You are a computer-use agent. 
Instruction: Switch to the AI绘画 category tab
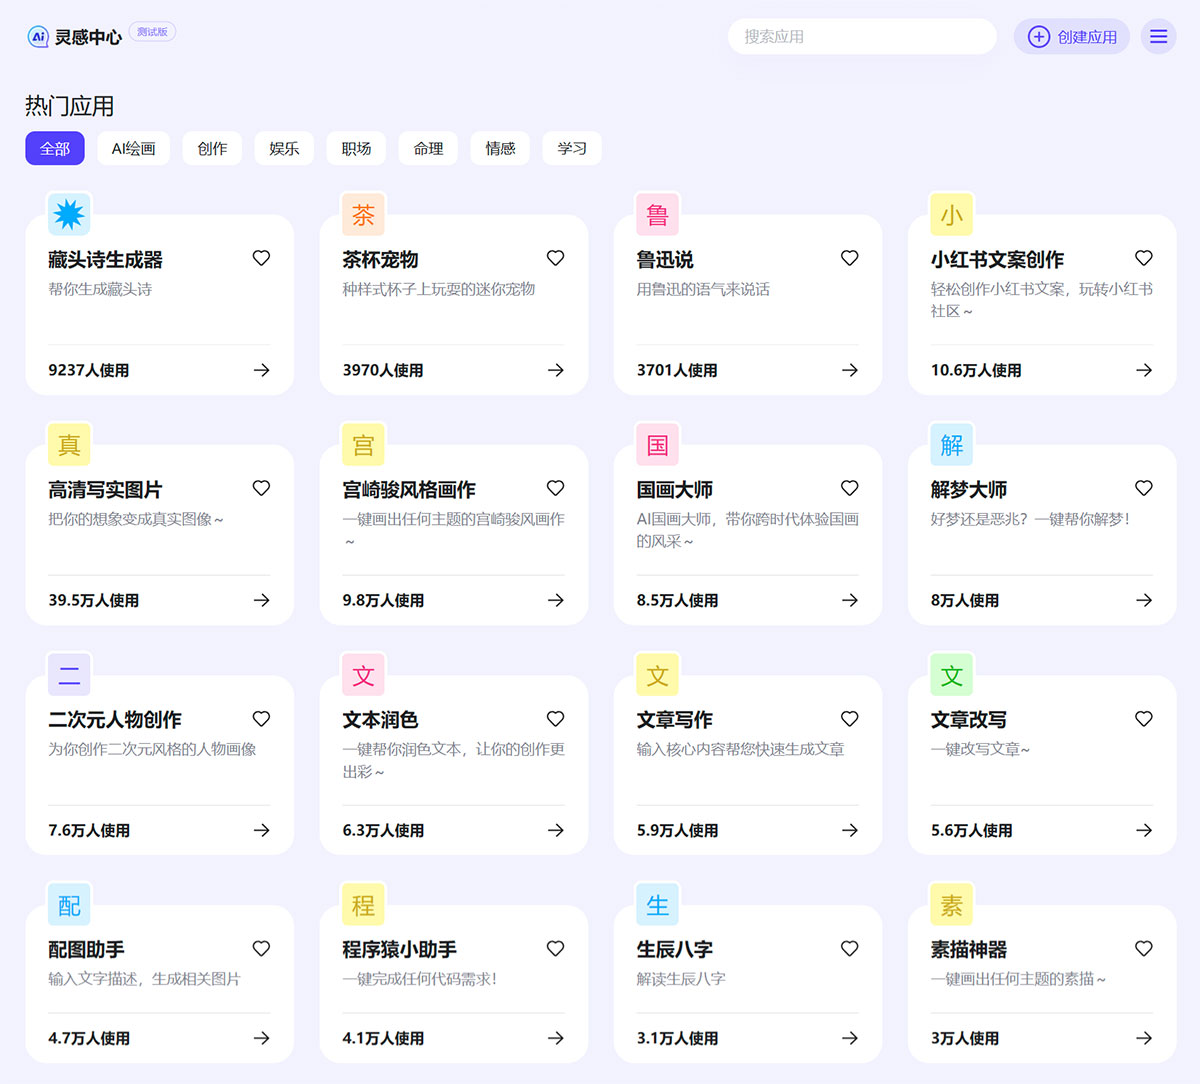(133, 148)
